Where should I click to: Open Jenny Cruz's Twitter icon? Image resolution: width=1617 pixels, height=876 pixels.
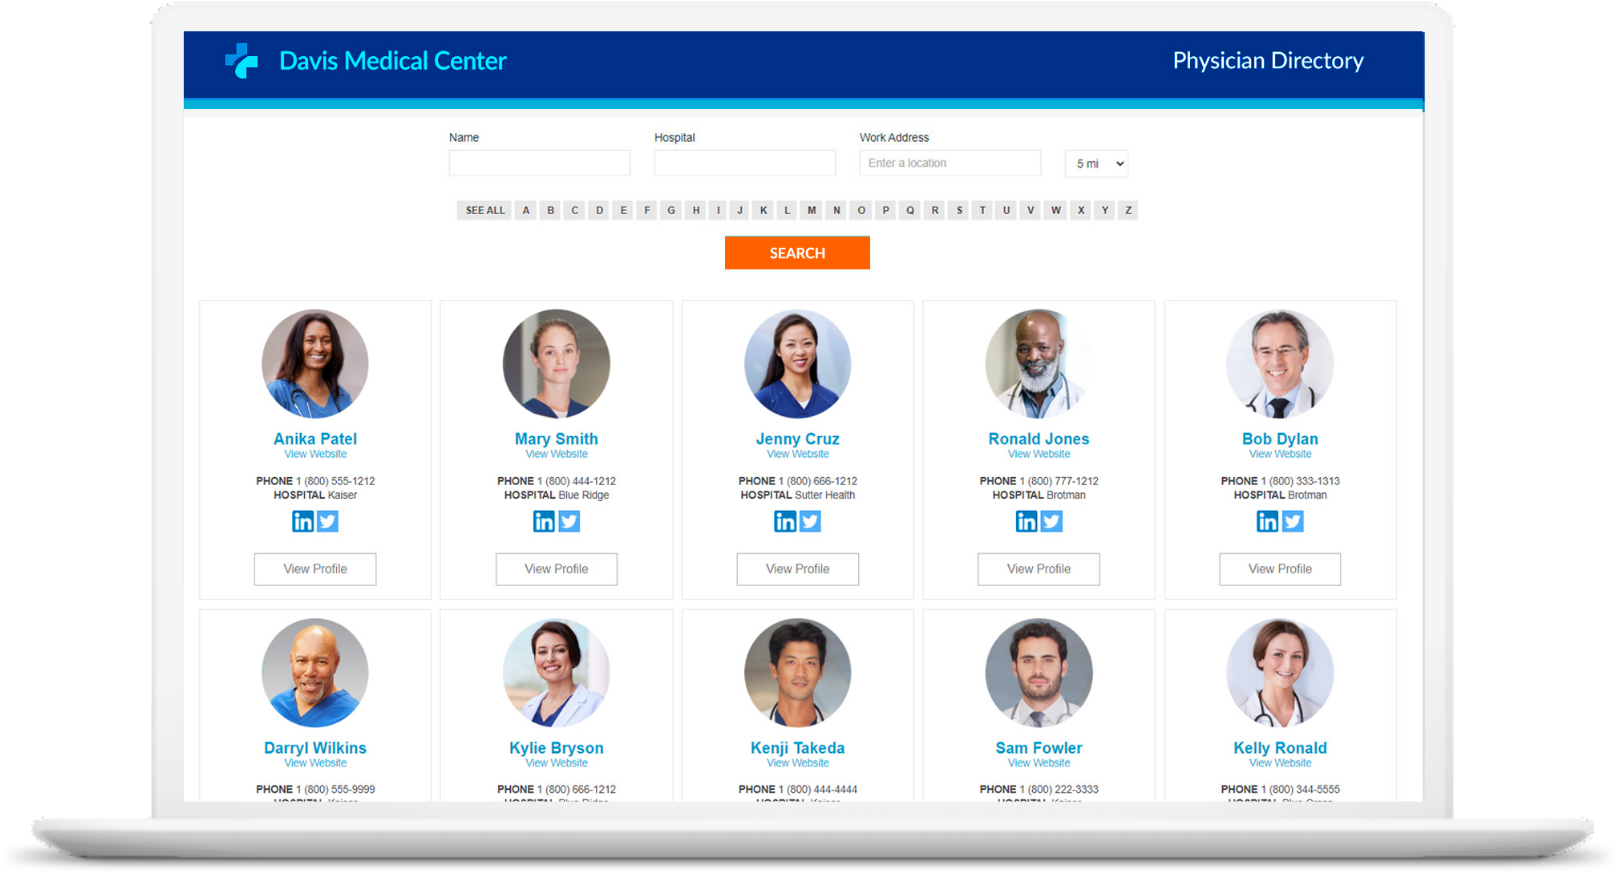[x=810, y=521]
